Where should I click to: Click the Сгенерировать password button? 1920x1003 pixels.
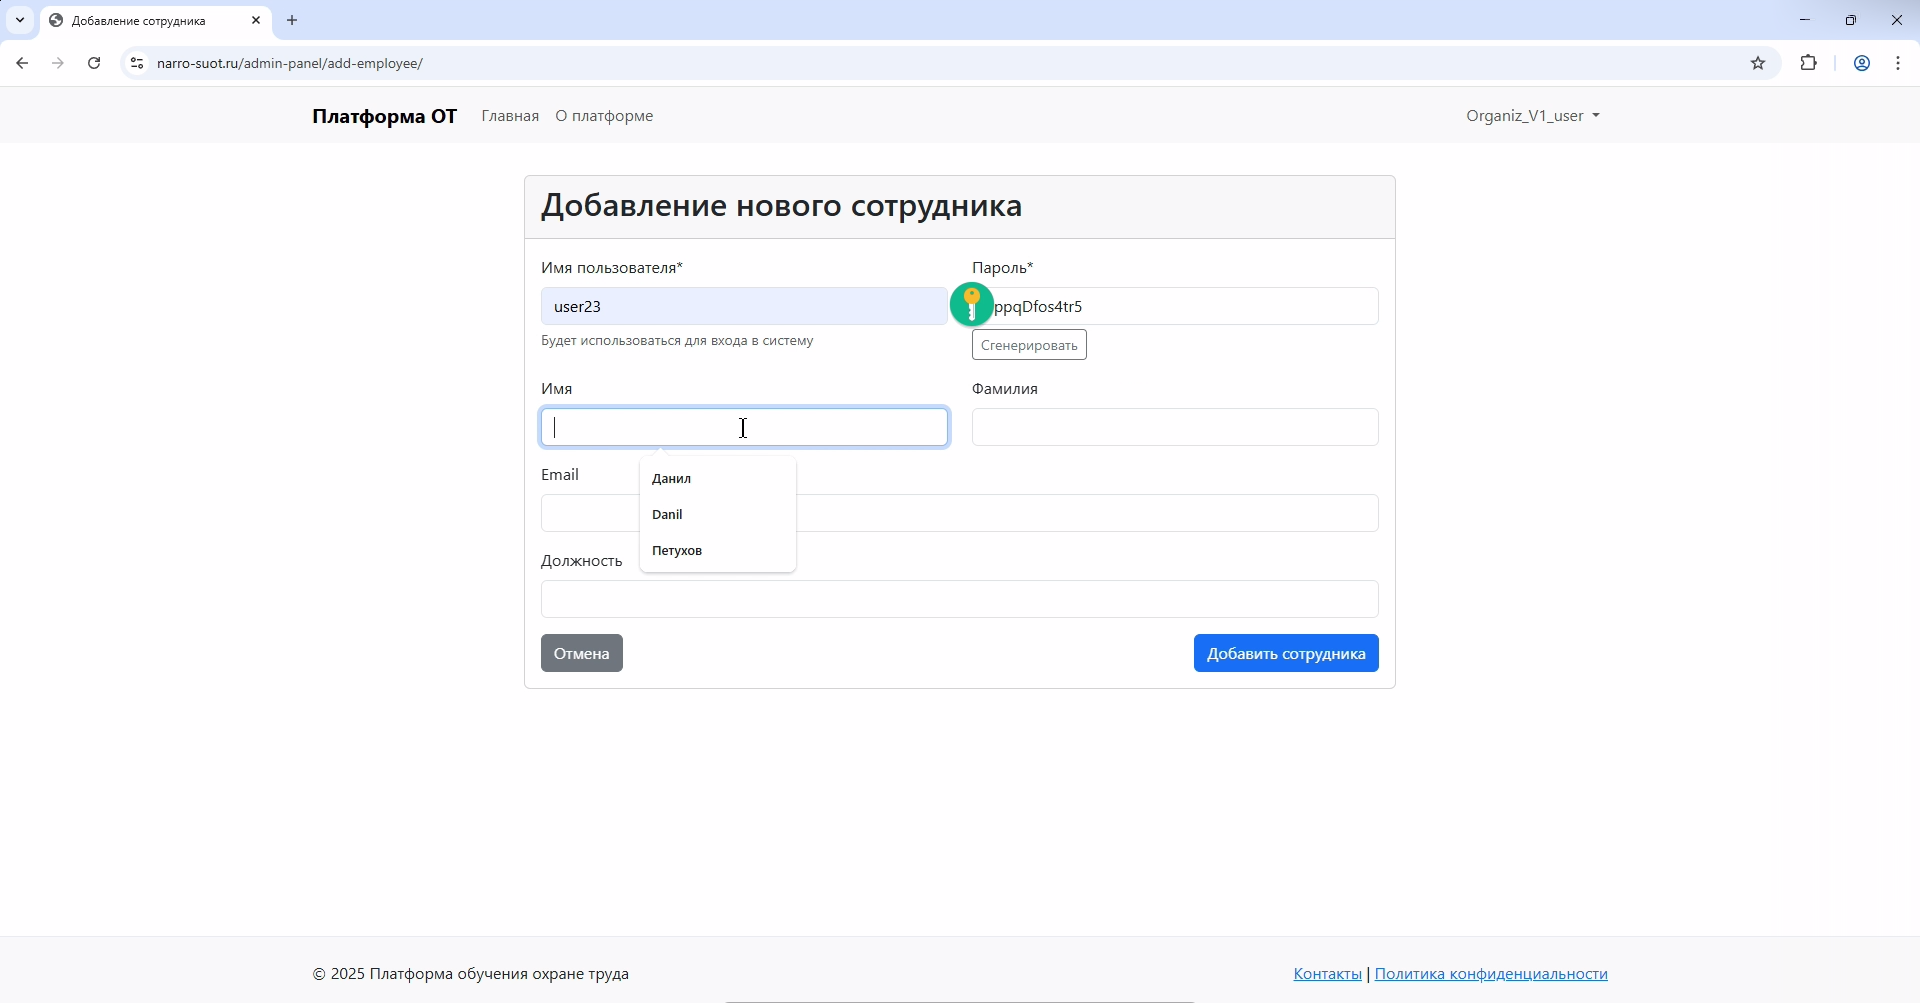point(1029,344)
